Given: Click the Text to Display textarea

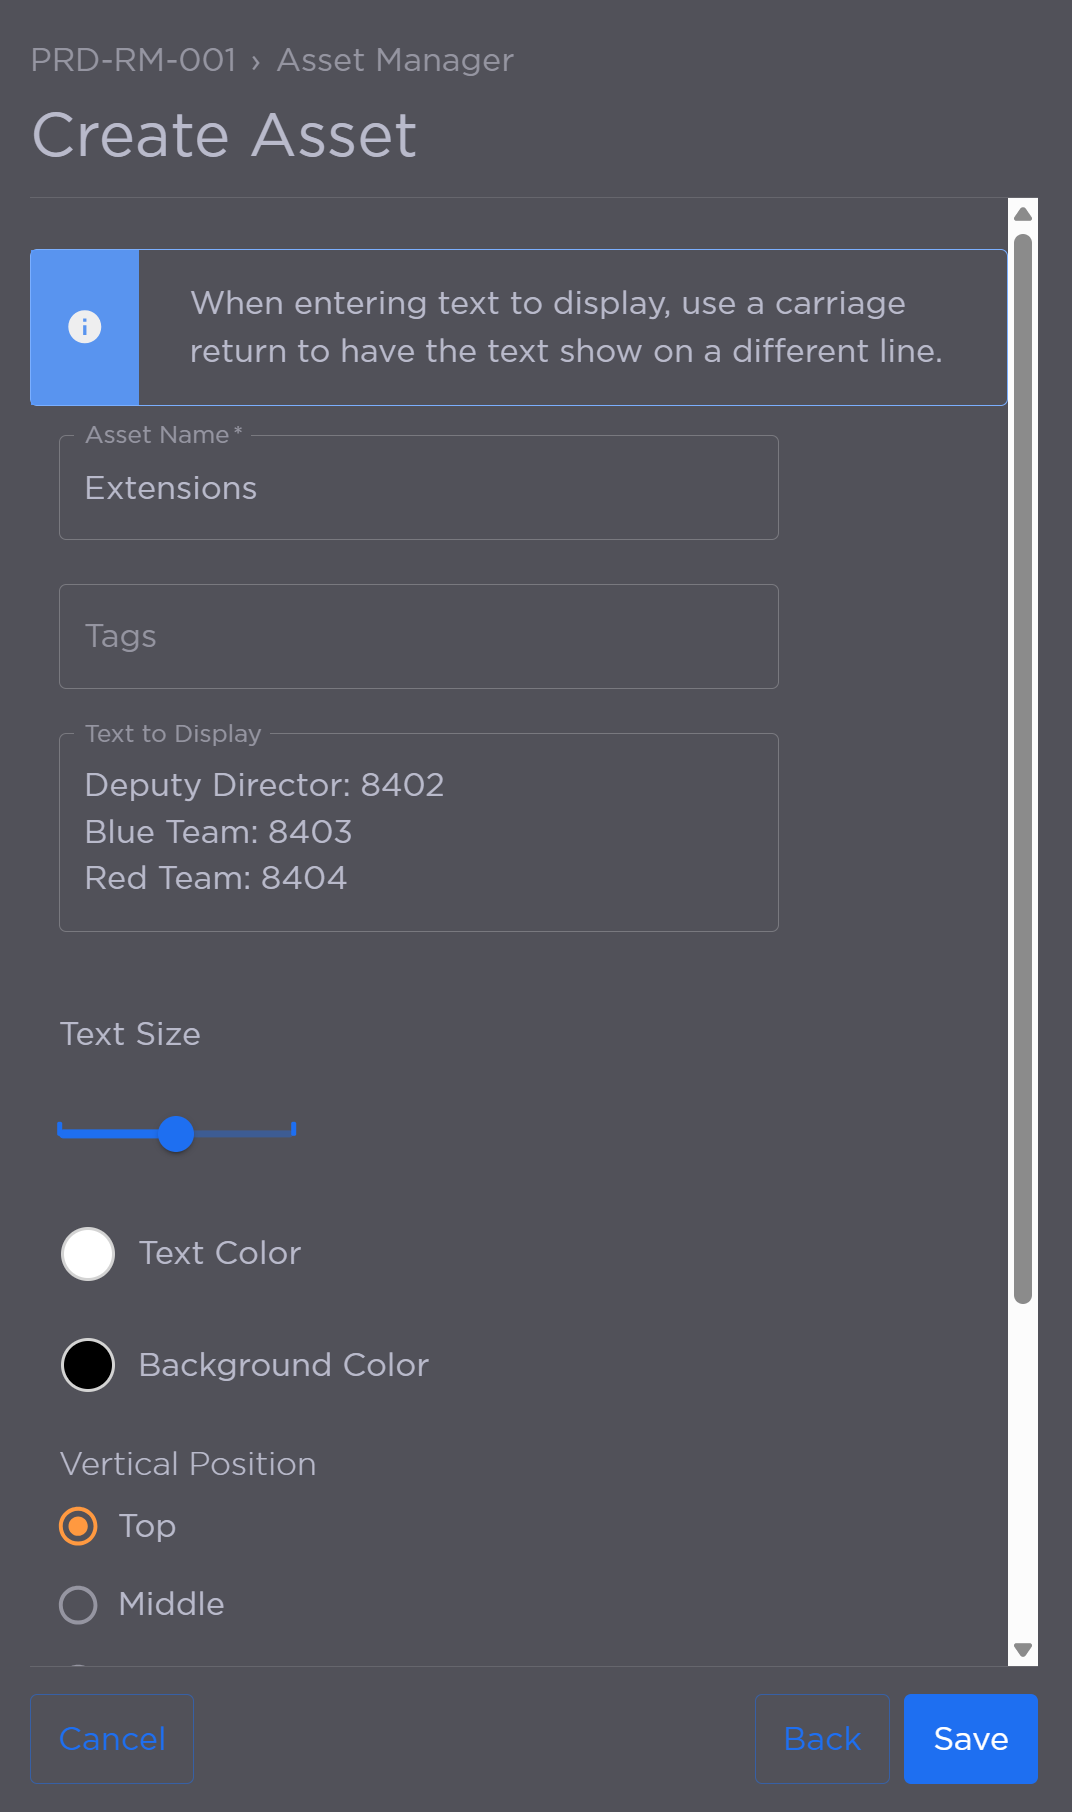Looking at the screenshot, I should click(418, 831).
